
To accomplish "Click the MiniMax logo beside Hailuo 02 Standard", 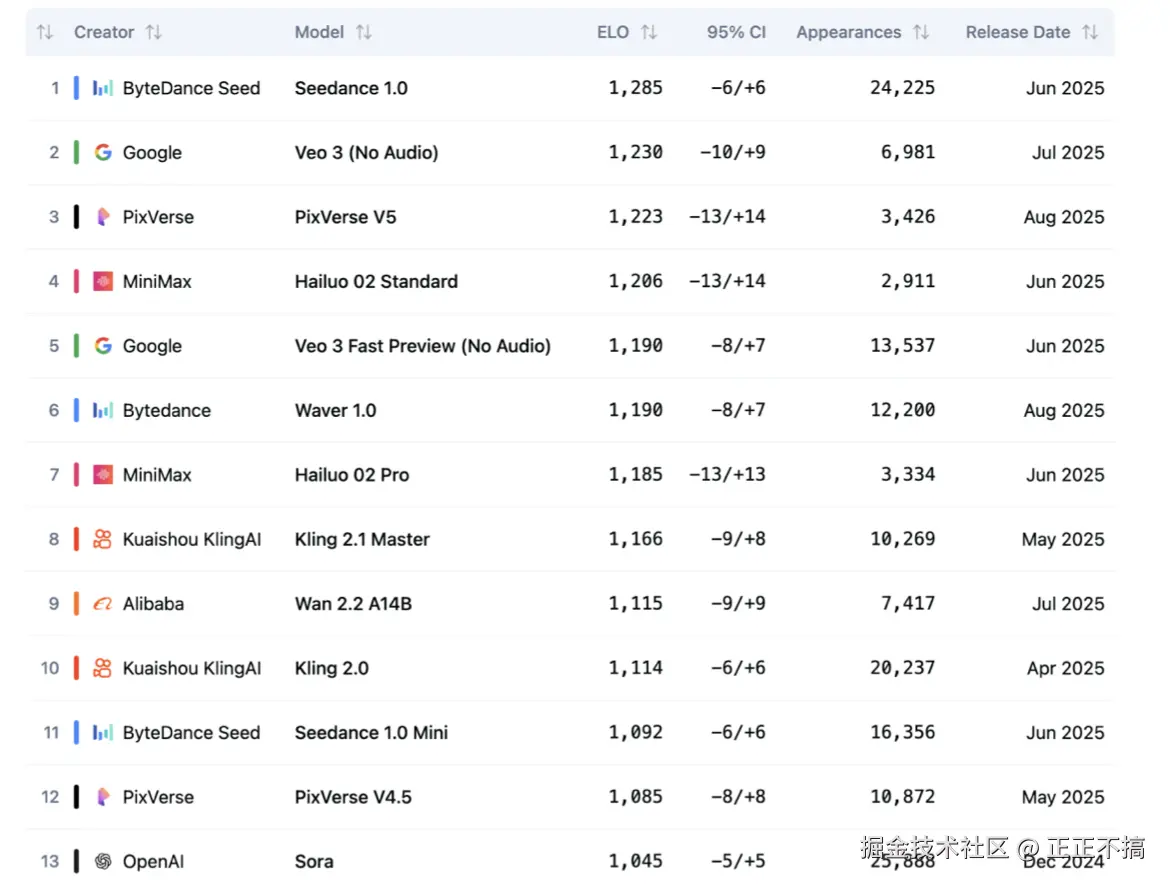I will point(103,282).
